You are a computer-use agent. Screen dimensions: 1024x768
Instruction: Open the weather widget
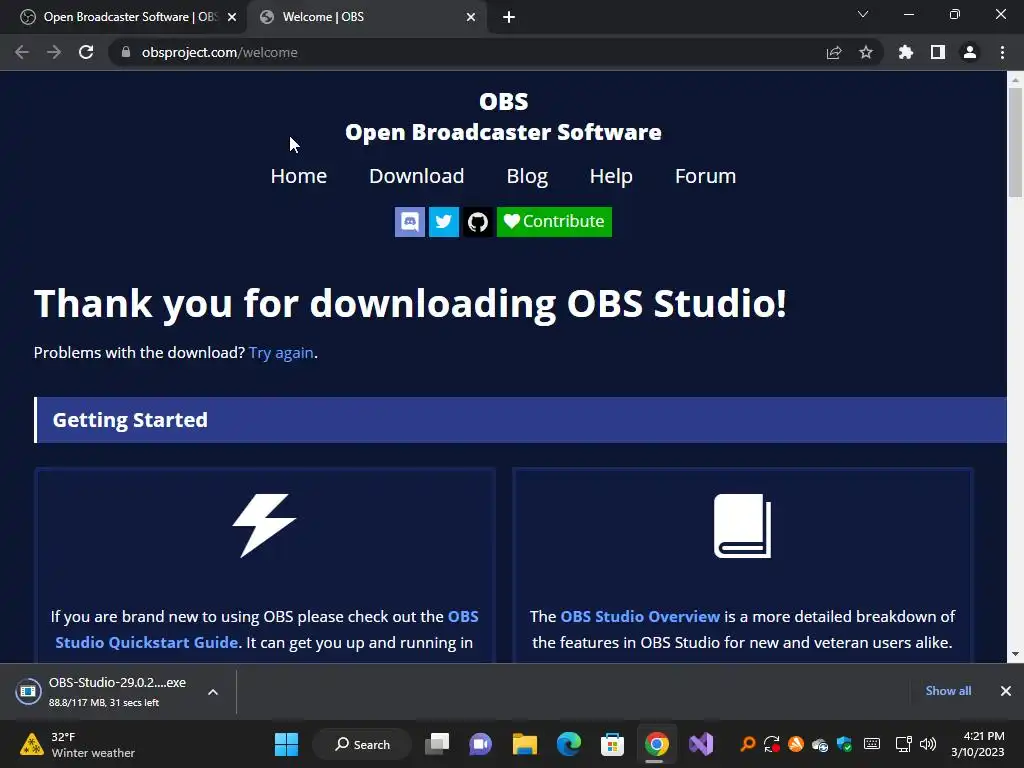click(x=77, y=744)
